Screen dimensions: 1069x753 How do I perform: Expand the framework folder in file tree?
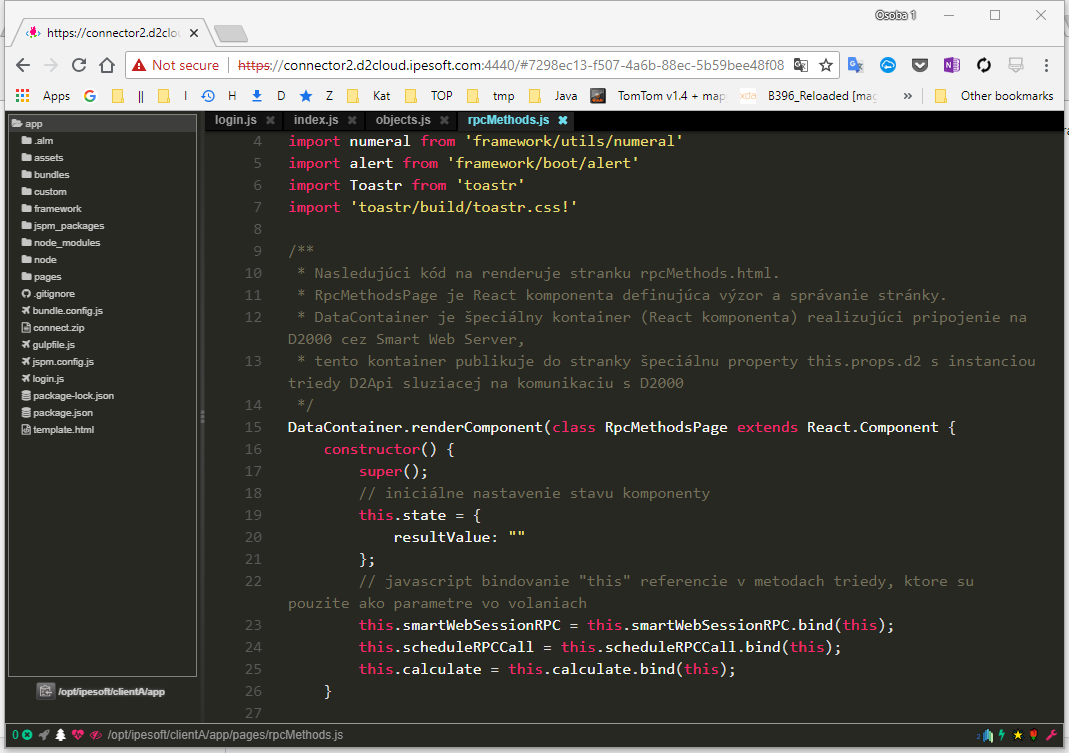(57, 208)
